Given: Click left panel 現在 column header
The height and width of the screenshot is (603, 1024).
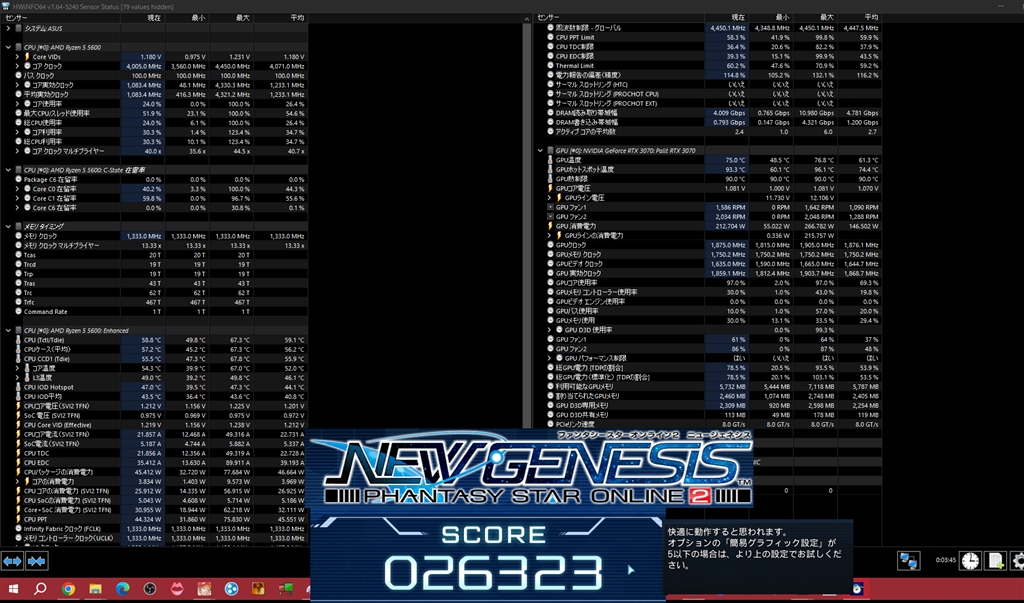Looking at the screenshot, I should click(x=142, y=18).
